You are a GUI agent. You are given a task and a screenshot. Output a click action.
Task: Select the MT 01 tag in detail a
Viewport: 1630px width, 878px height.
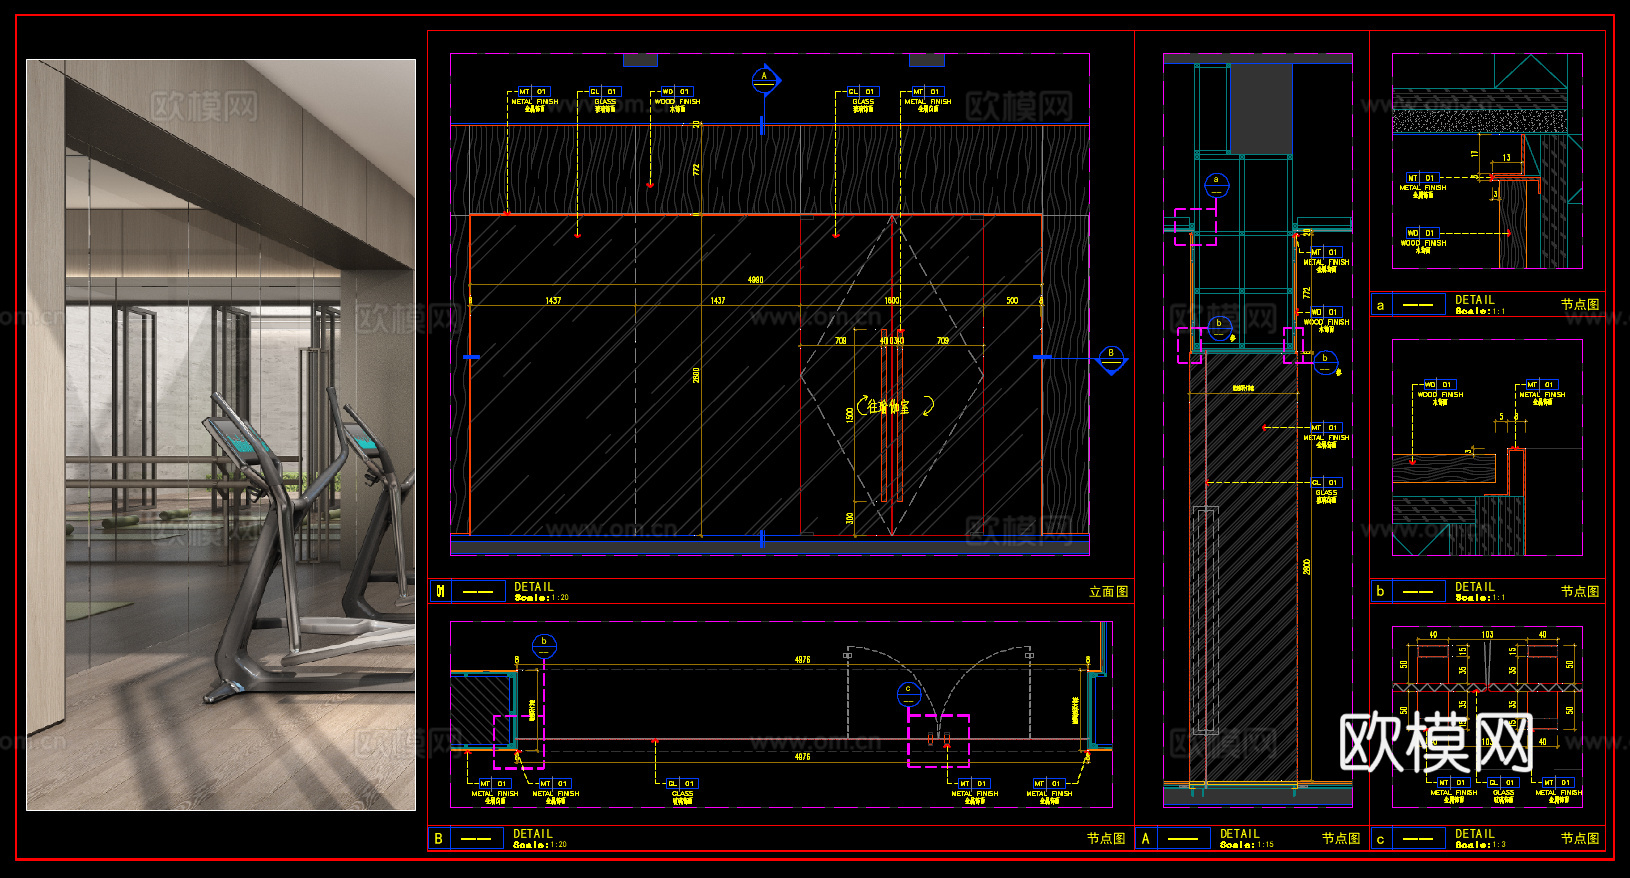(1422, 178)
